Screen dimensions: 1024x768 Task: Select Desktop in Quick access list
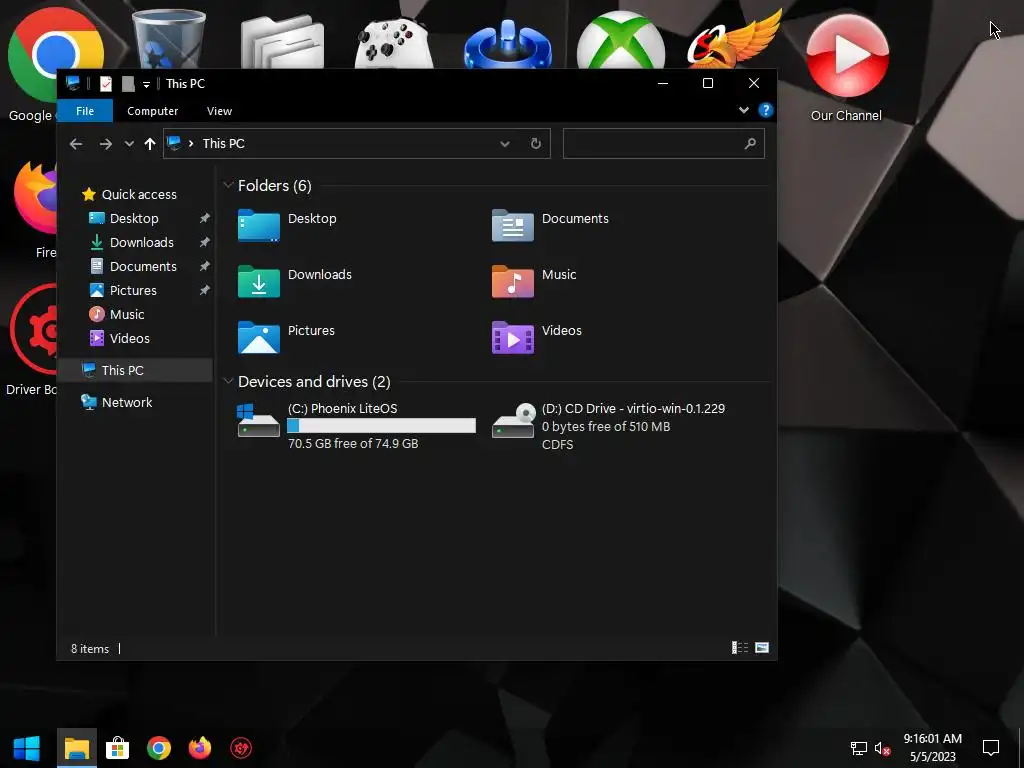pyautogui.click(x=135, y=219)
